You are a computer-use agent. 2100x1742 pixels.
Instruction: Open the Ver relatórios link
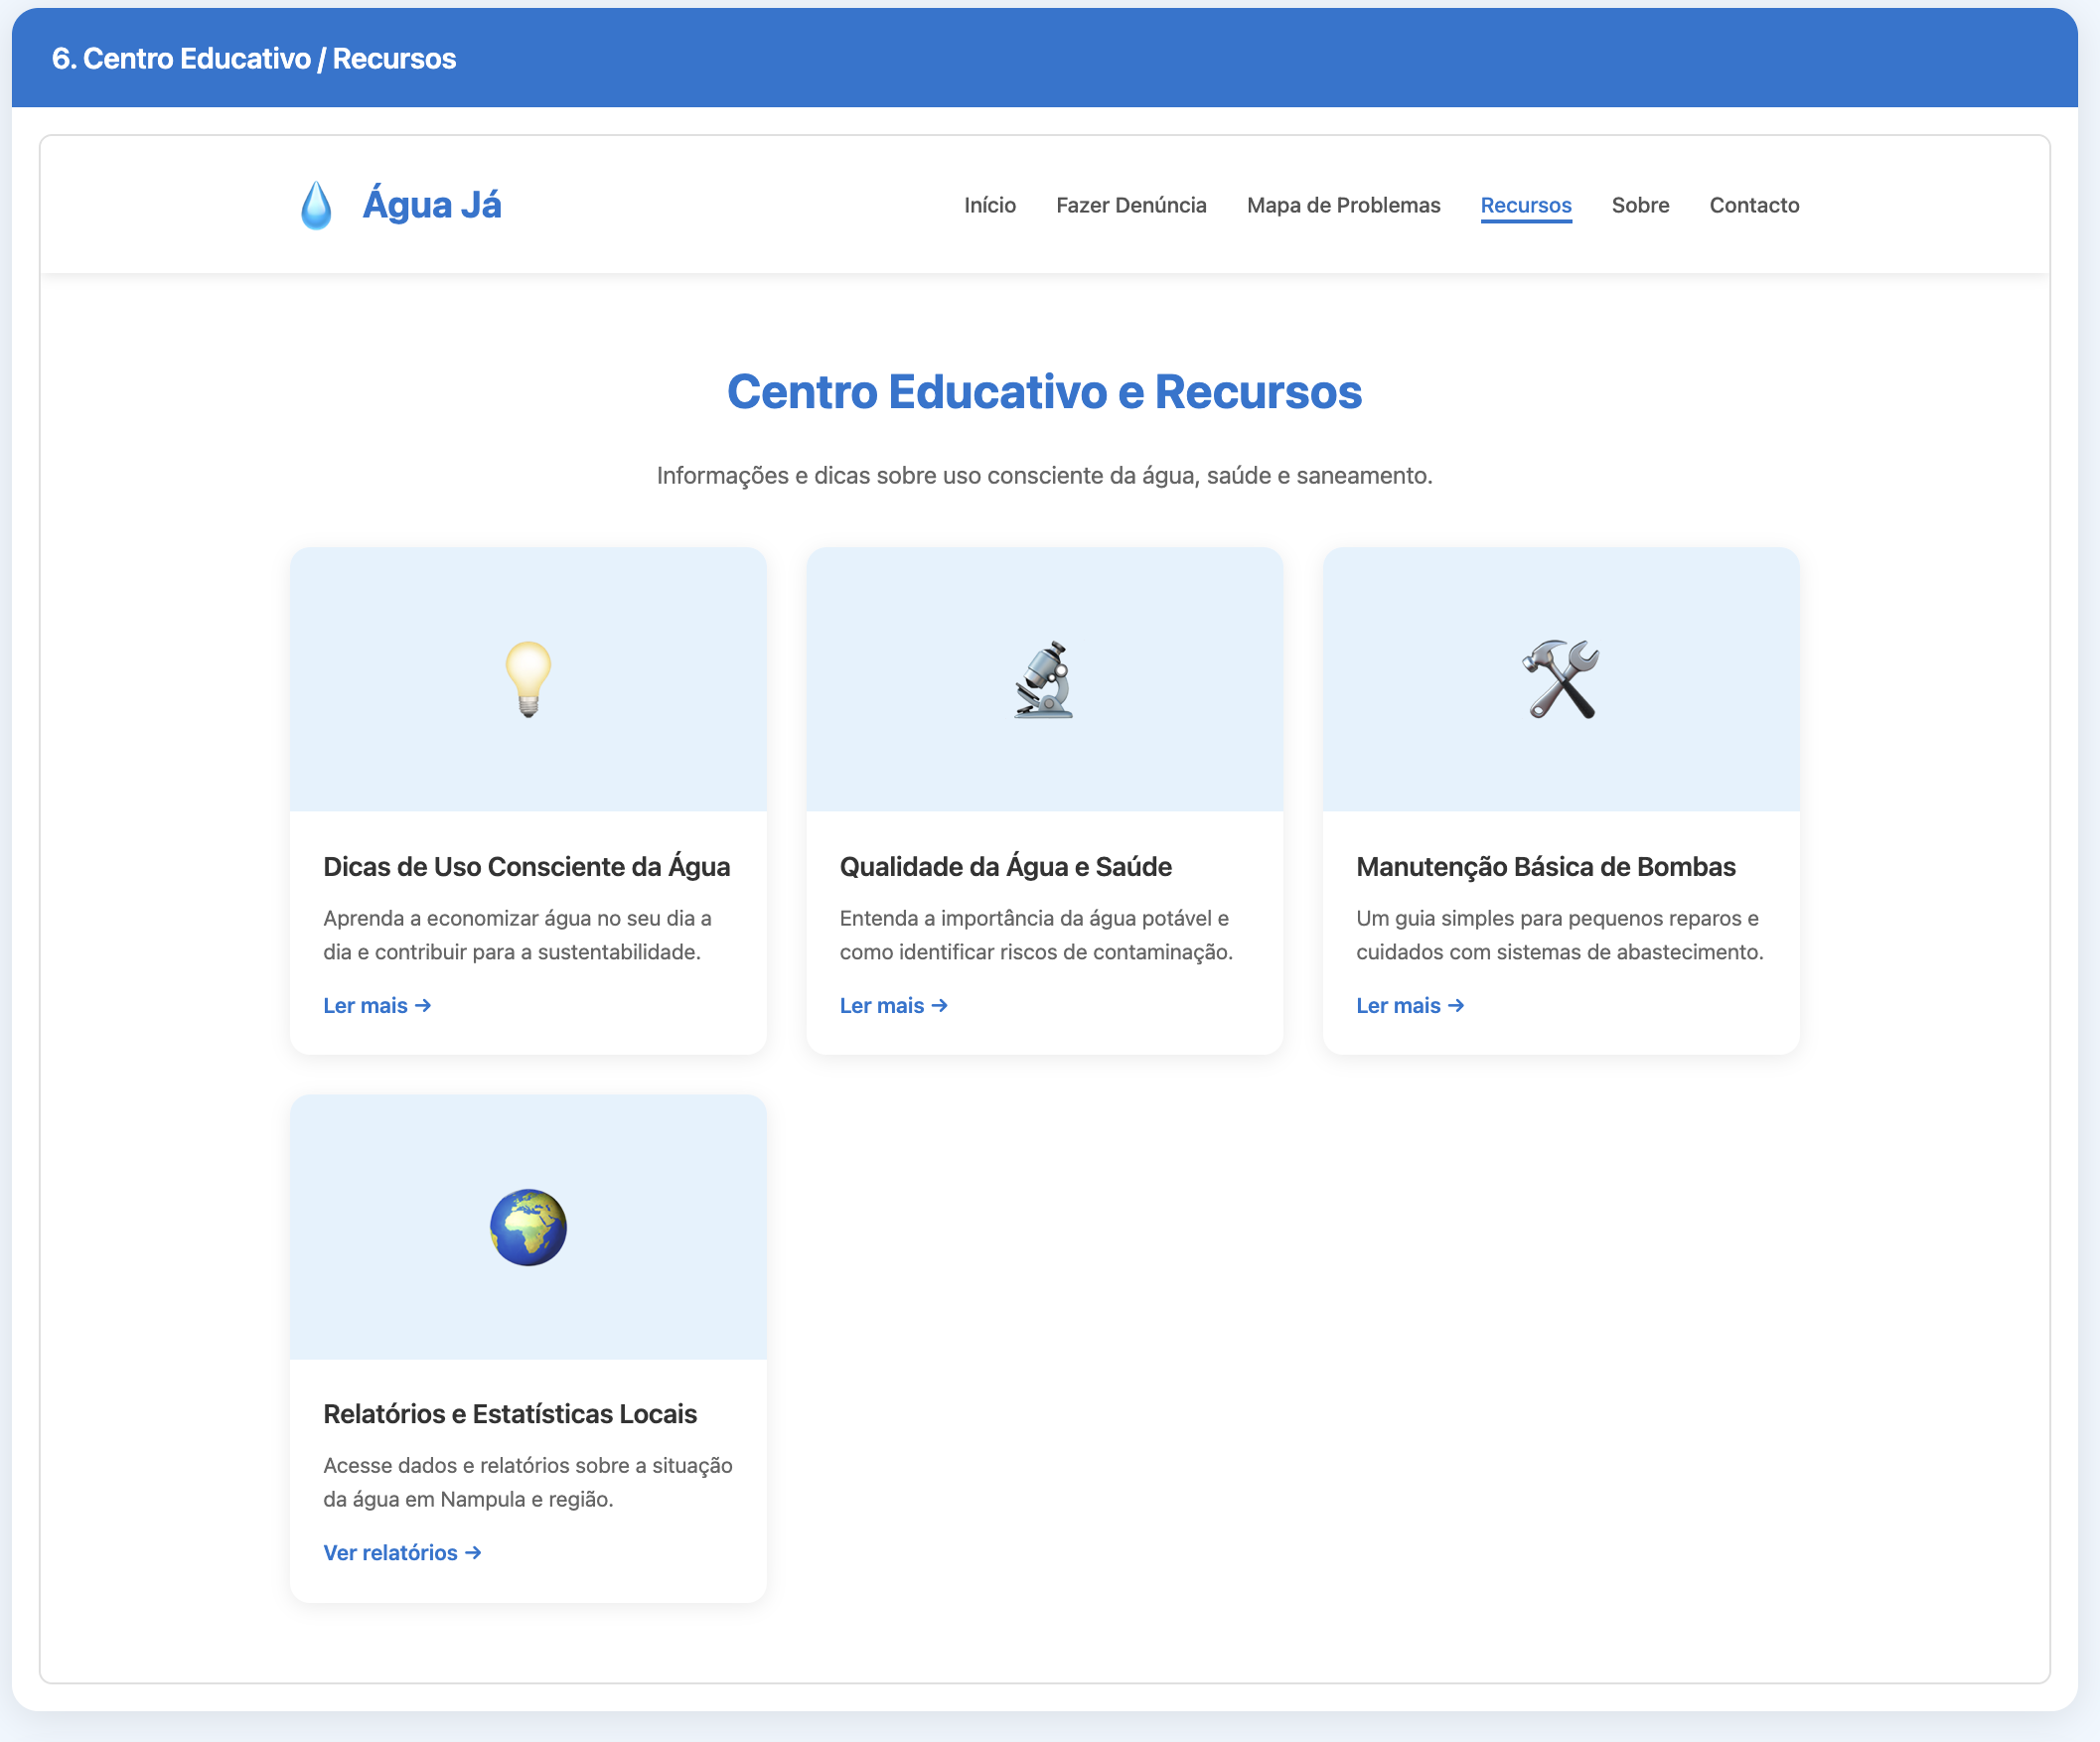402,1553
